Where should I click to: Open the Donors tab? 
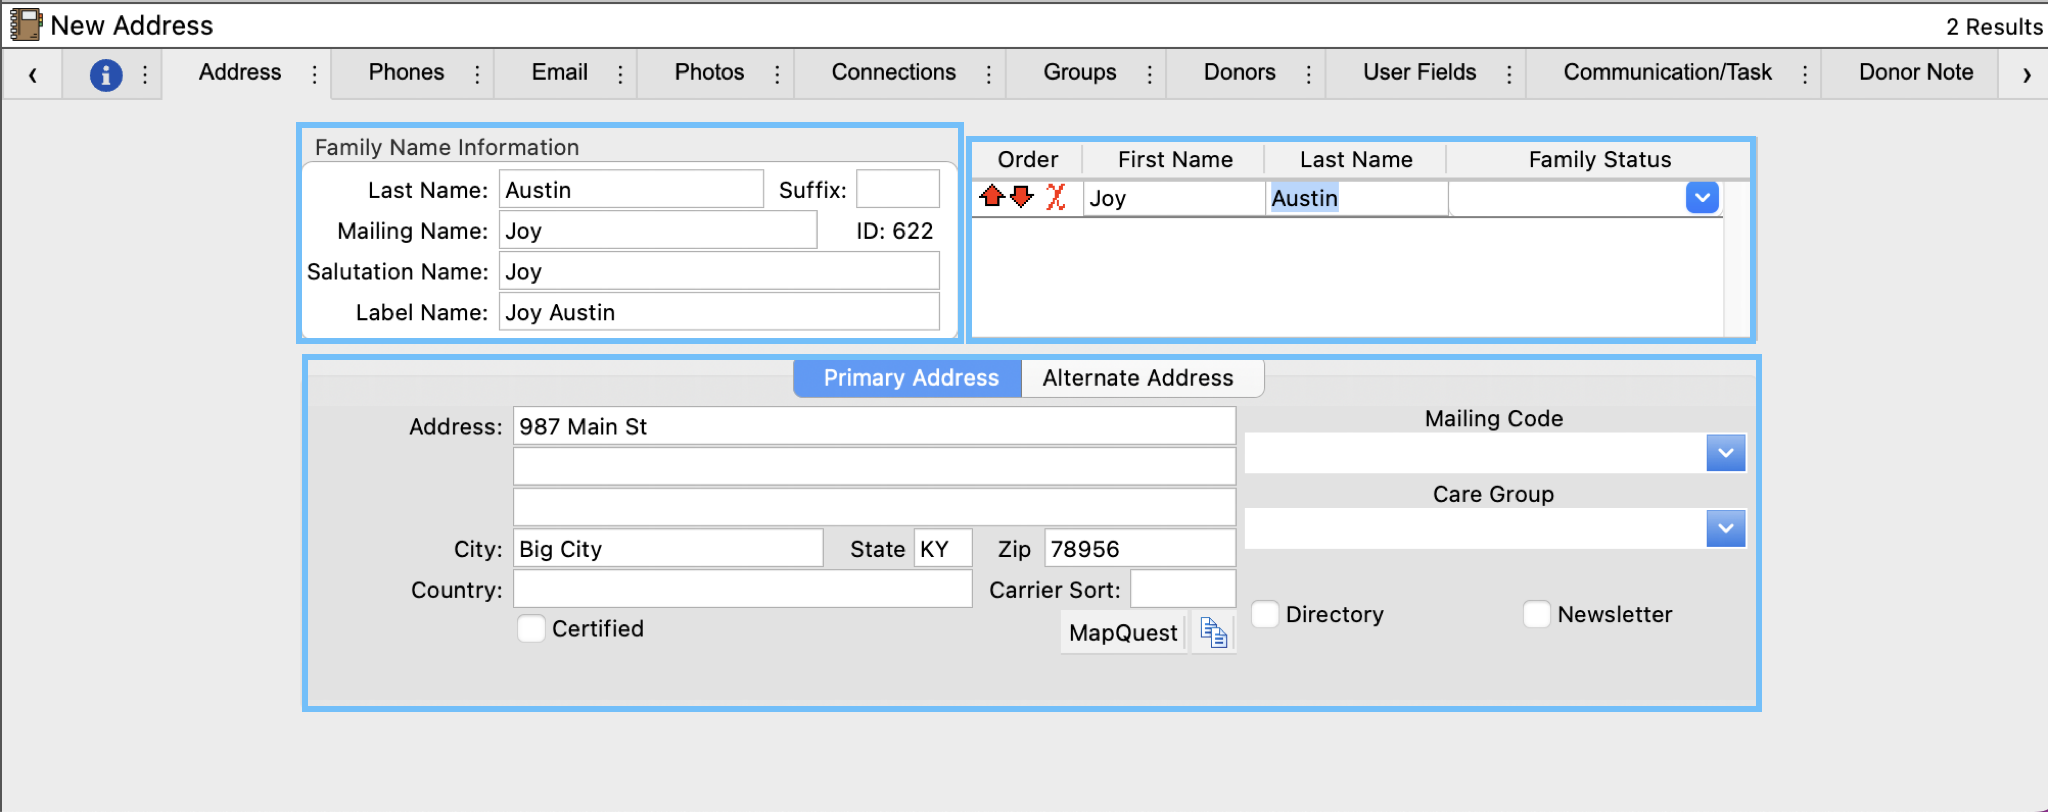pyautogui.click(x=1239, y=73)
